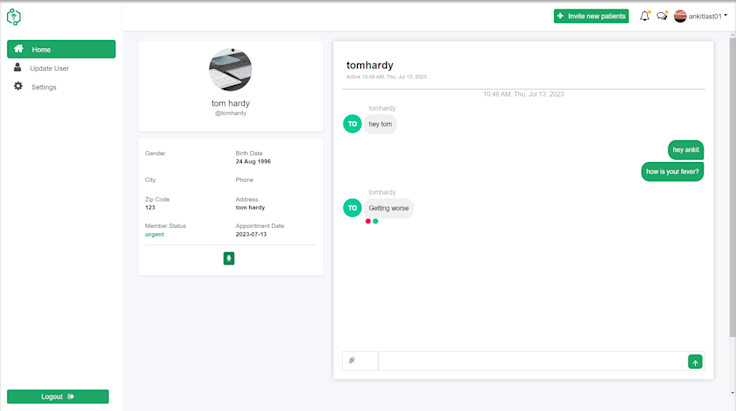Click the 'how is your fever?' message
This screenshot has width=736, height=411.
coord(672,171)
